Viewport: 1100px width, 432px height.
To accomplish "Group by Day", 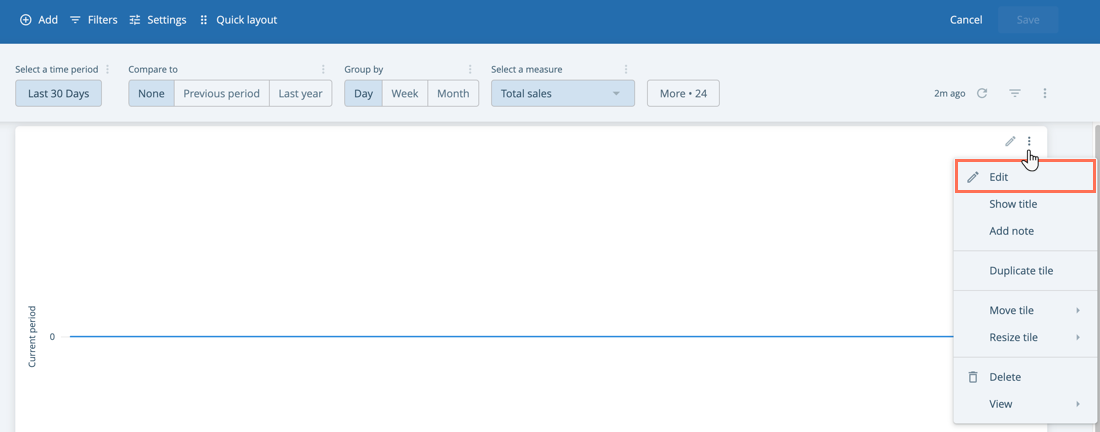I will (363, 93).
